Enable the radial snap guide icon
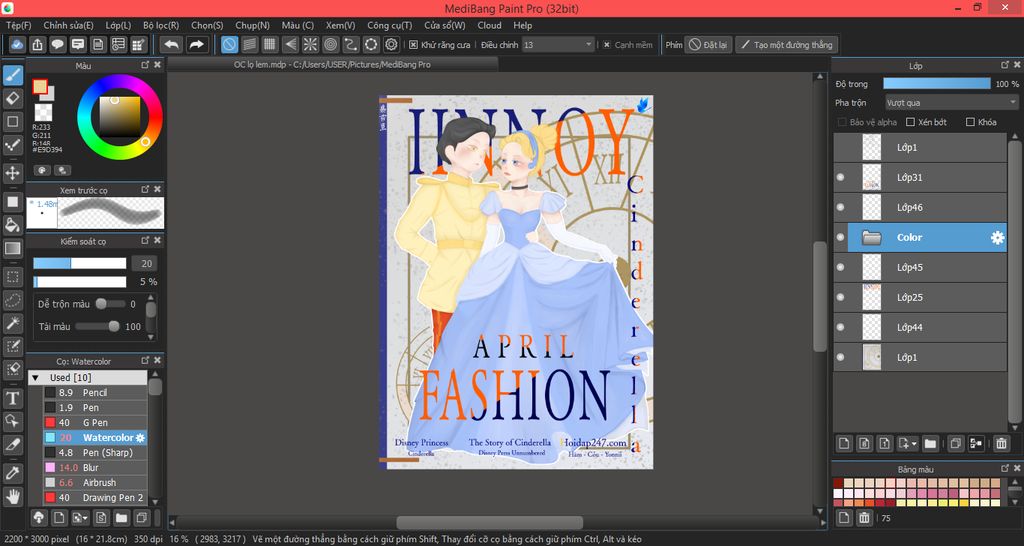This screenshot has height=546, width=1024. [x=310, y=44]
